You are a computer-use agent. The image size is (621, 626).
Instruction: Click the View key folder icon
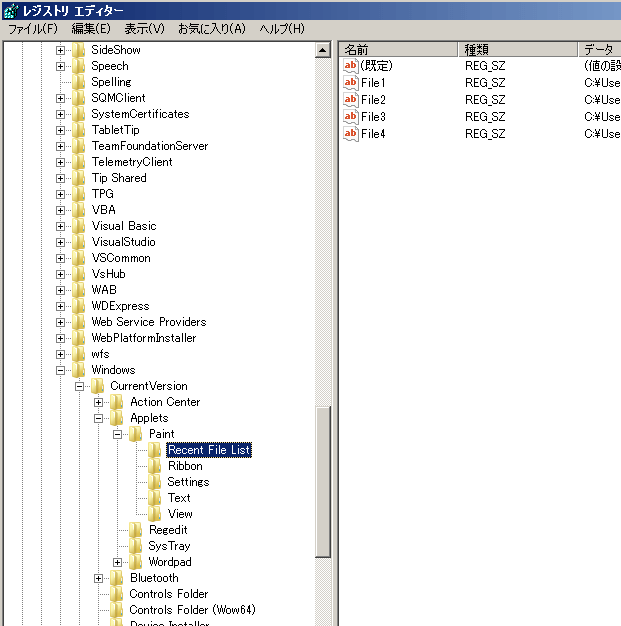(x=155, y=514)
